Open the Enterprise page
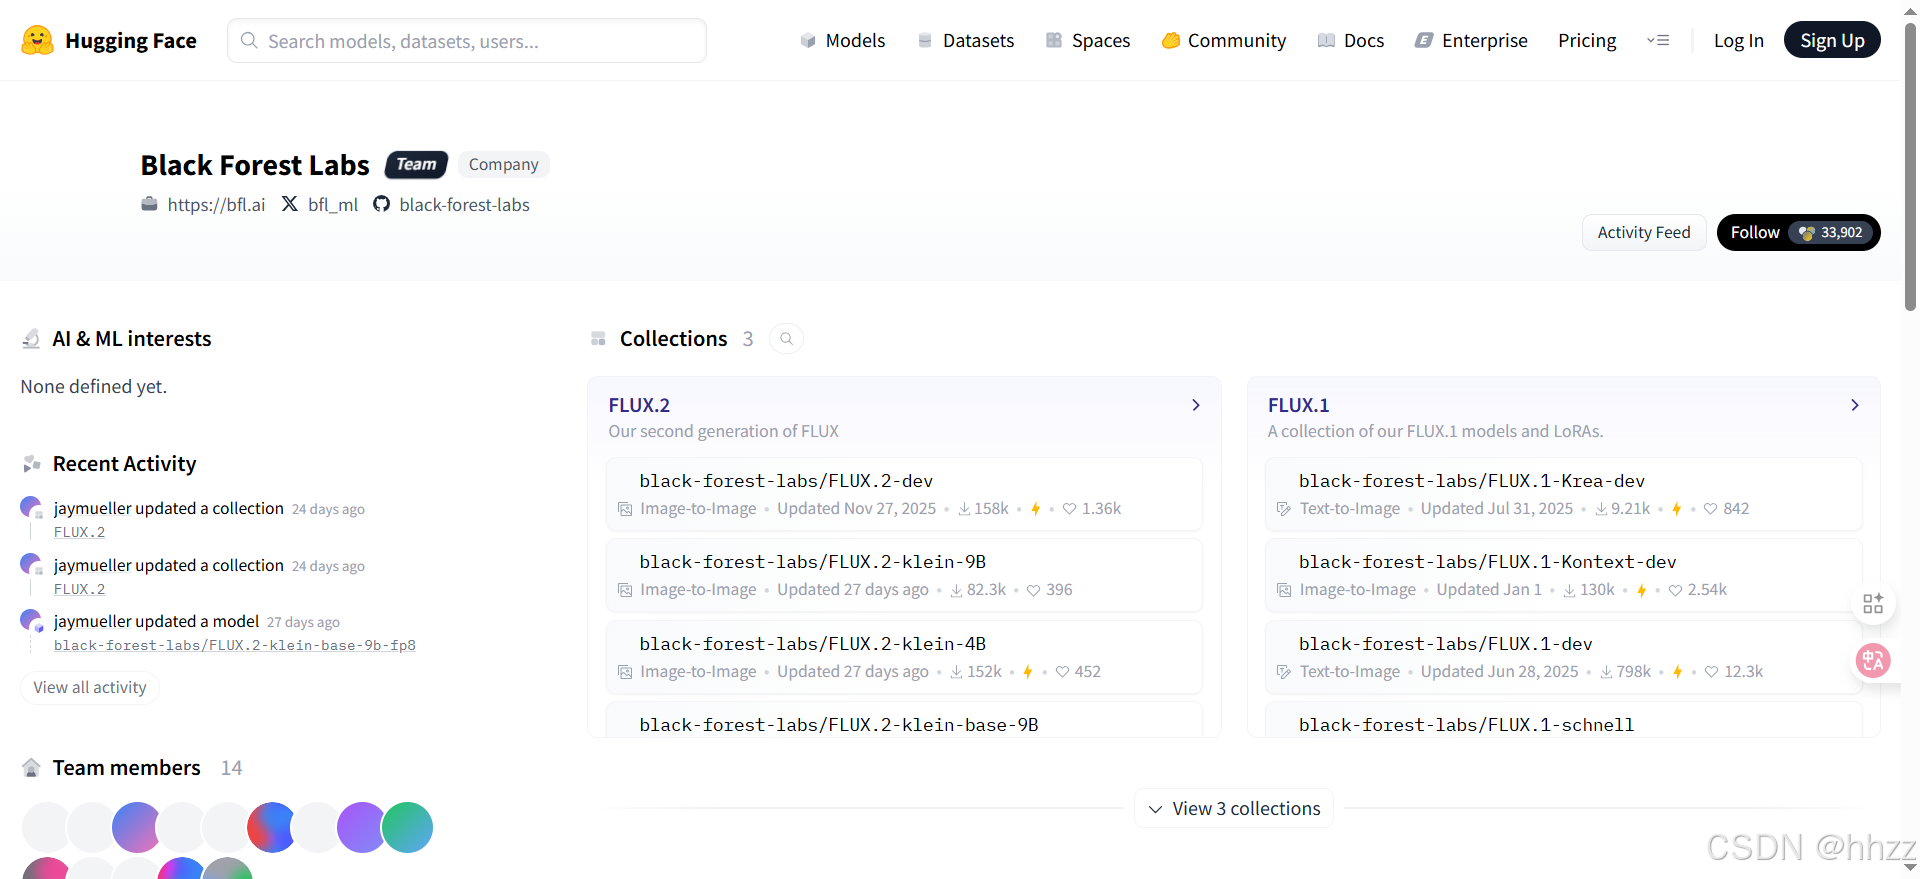 [x=1471, y=41]
